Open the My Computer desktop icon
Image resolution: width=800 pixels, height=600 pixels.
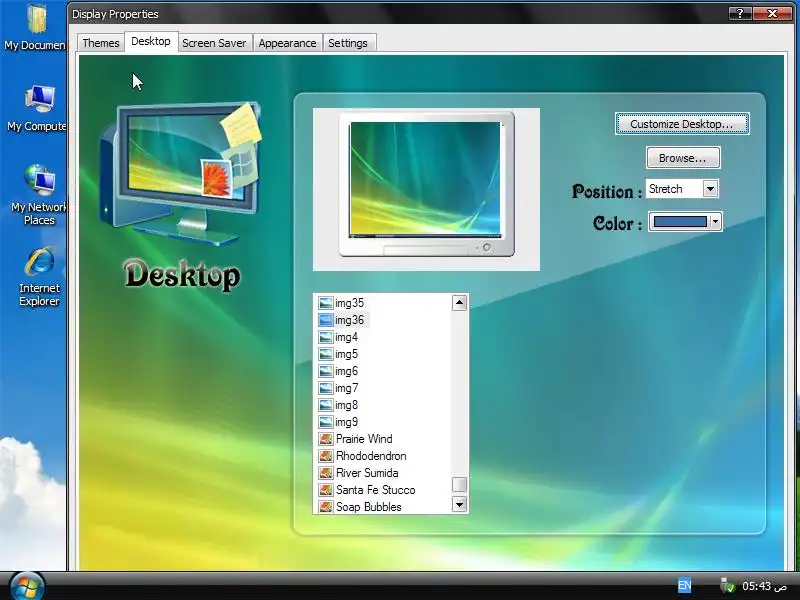click(x=37, y=108)
